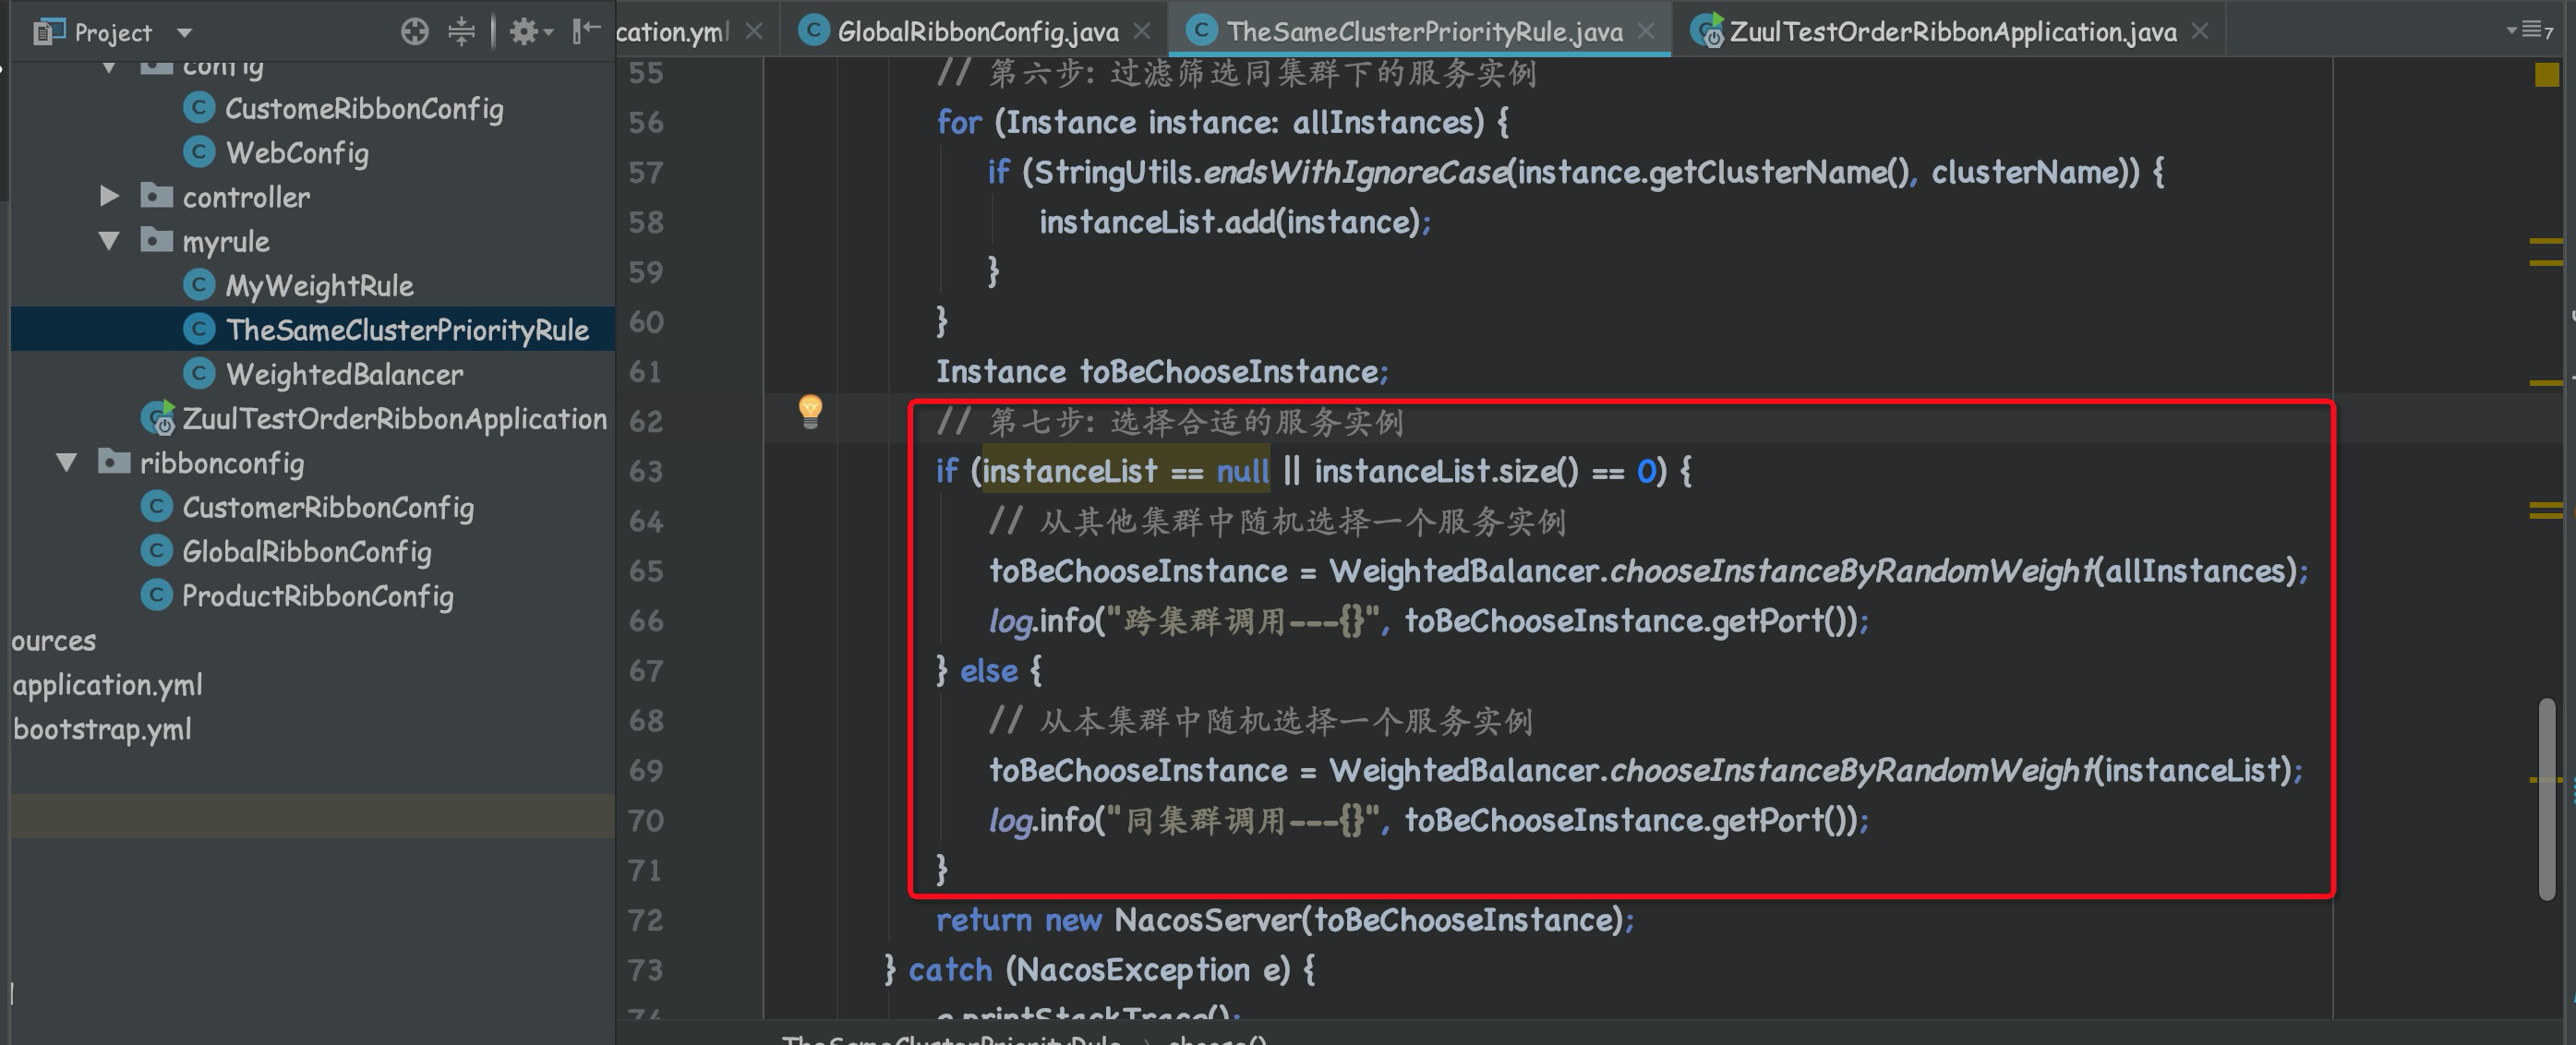Click the recent tabs list icon
This screenshot has width=2576, height=1045.
[2531, 31]
